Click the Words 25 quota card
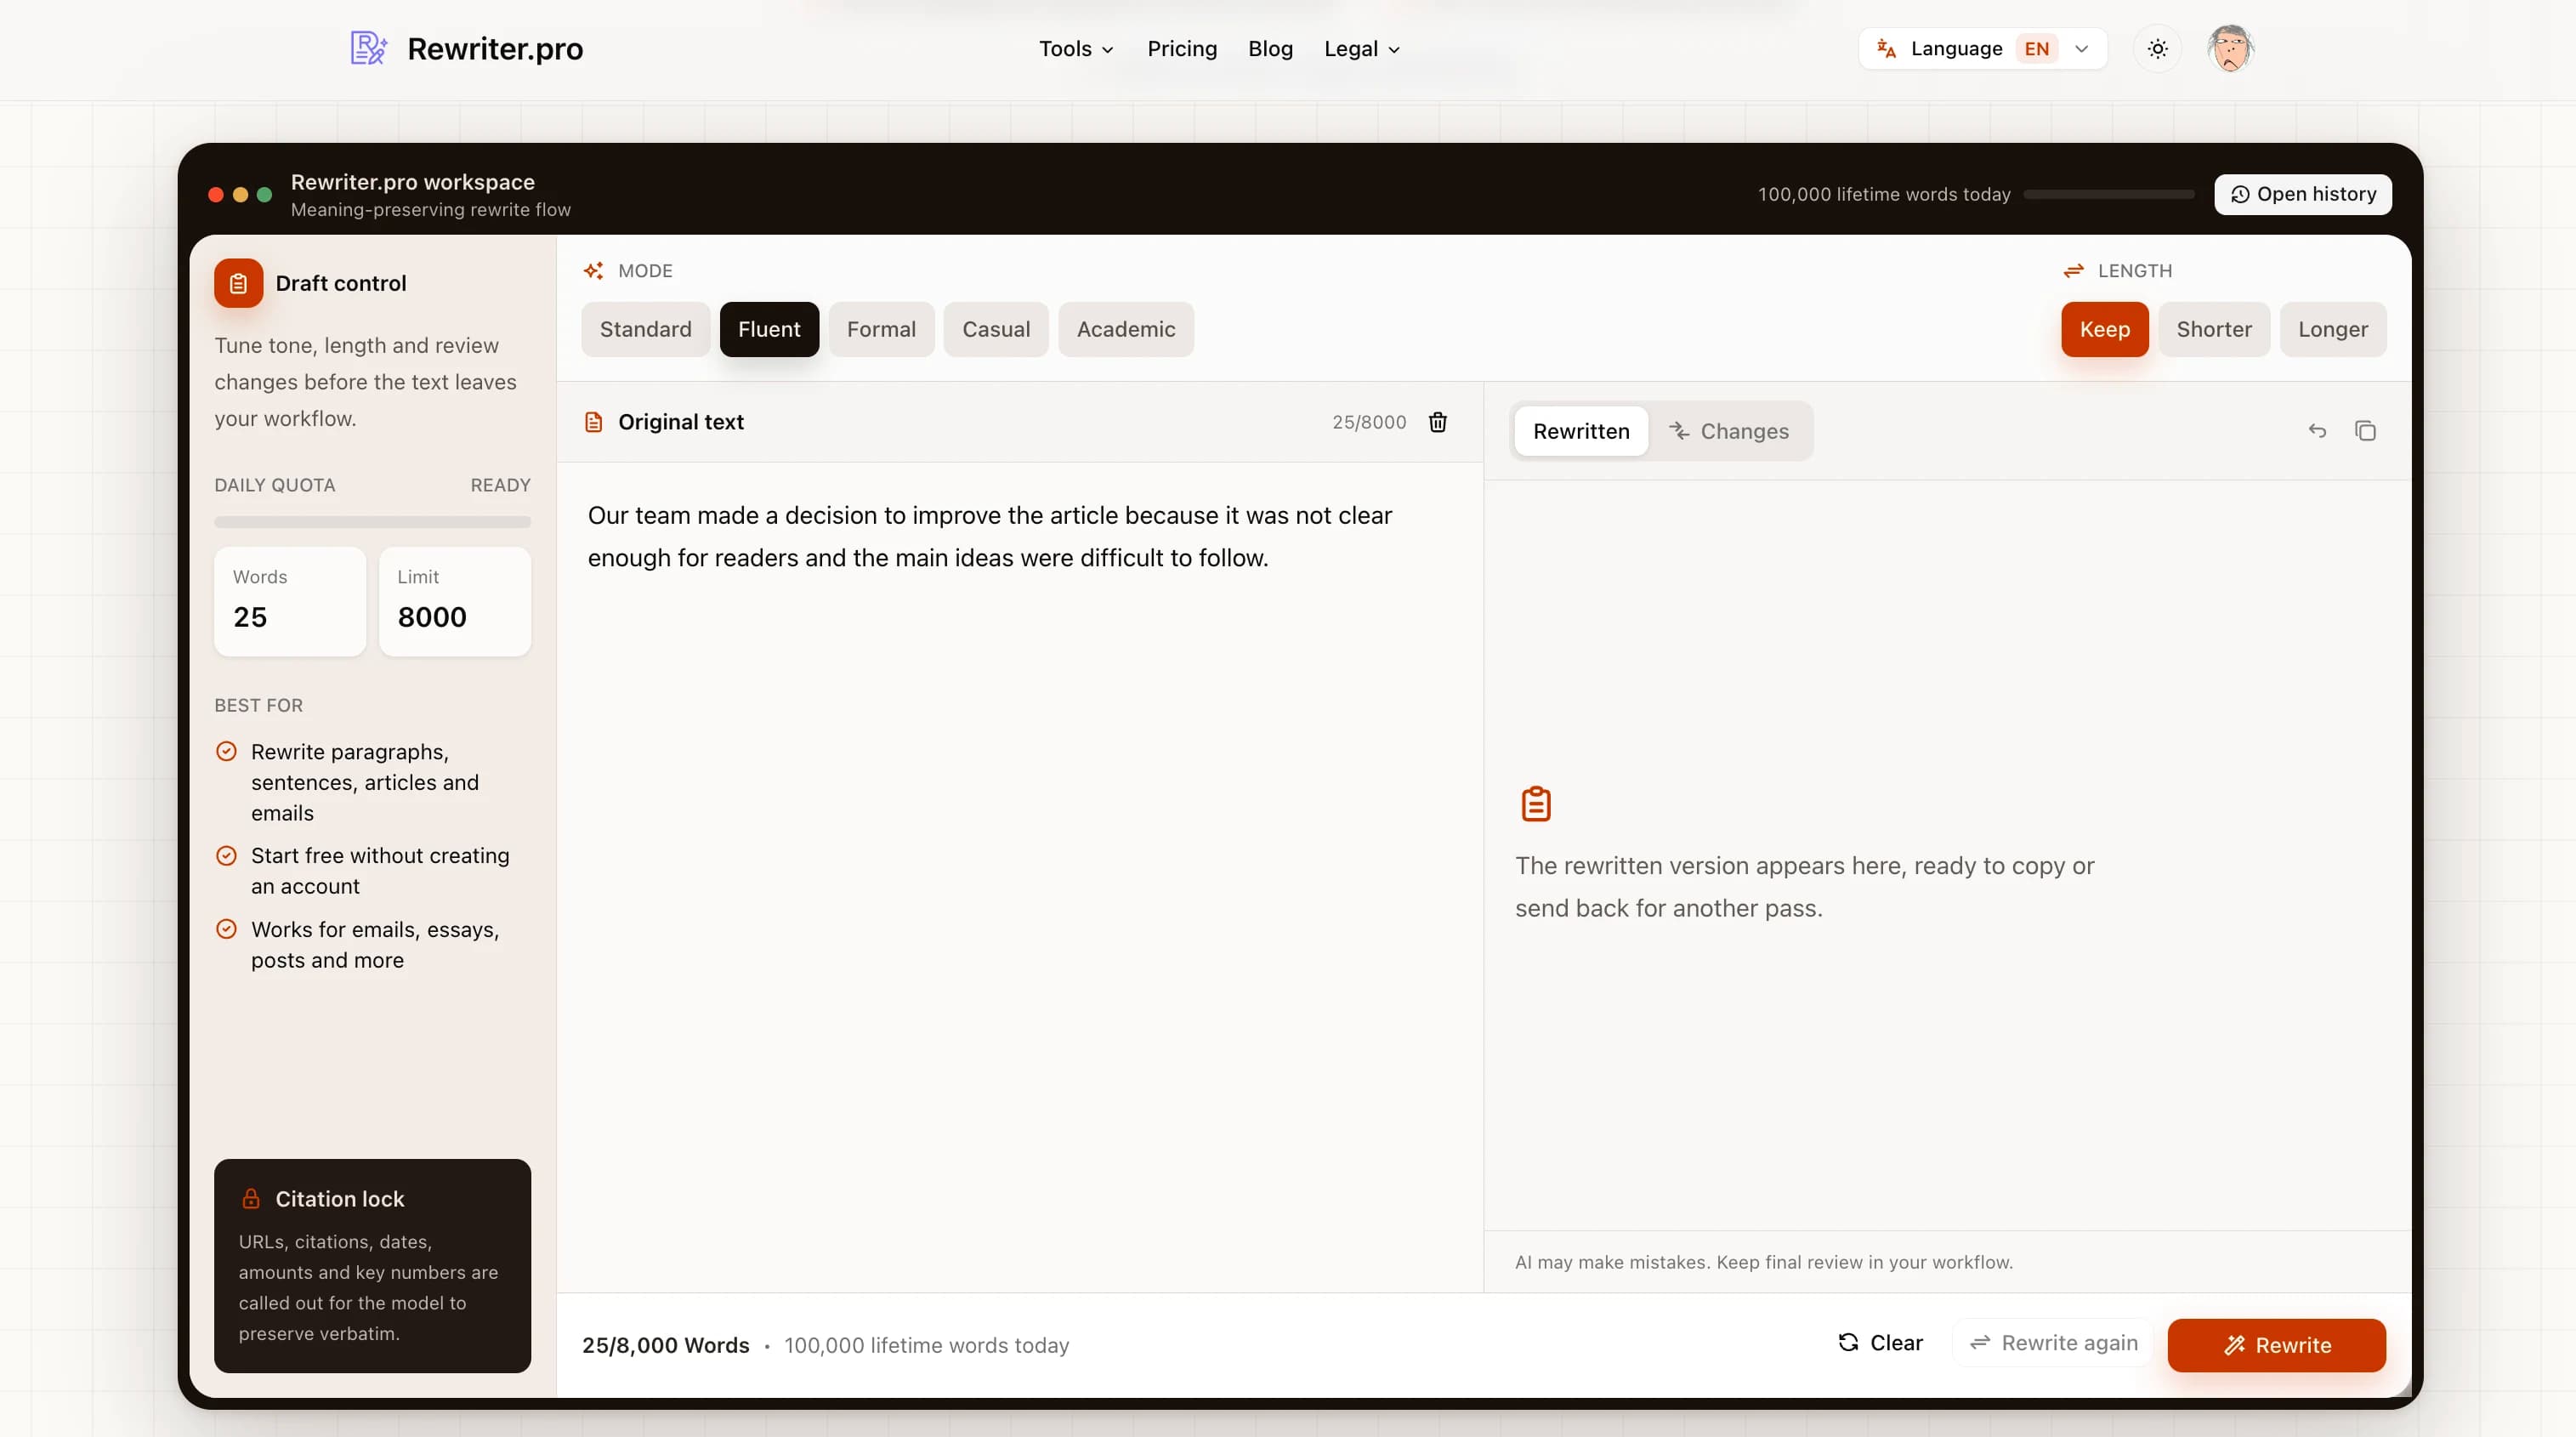The image size is (2576, 1437). pos(290,601)
